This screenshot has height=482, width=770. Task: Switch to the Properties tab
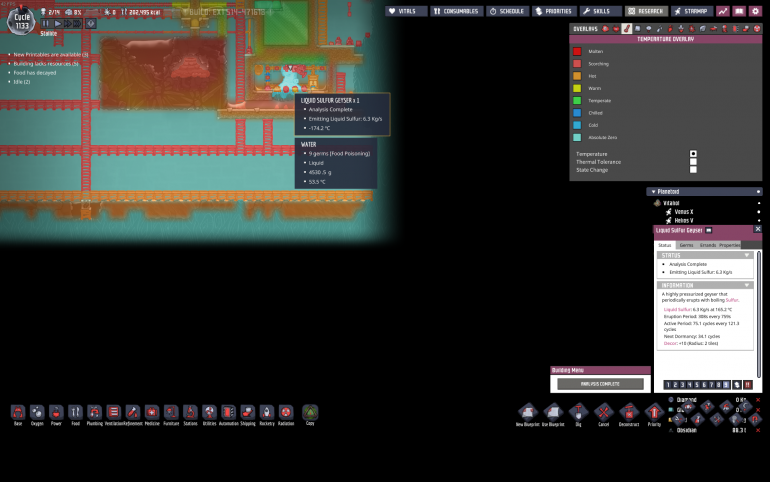tap(730, 245)
